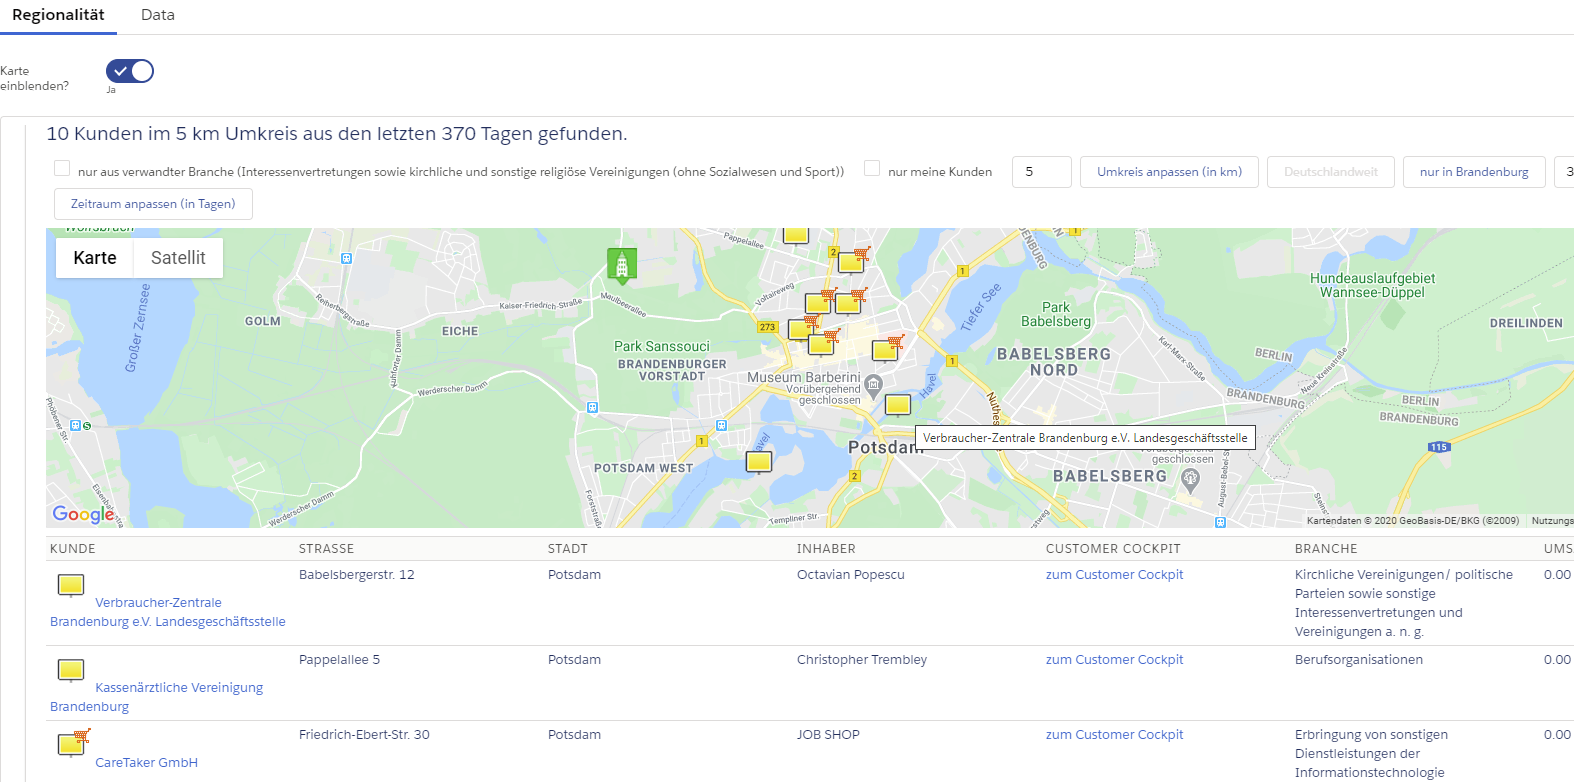This screenshot has height=782, width=1574.
Task: Click park pin right of Babelsberg label
Action: [x=1190, y=479]
